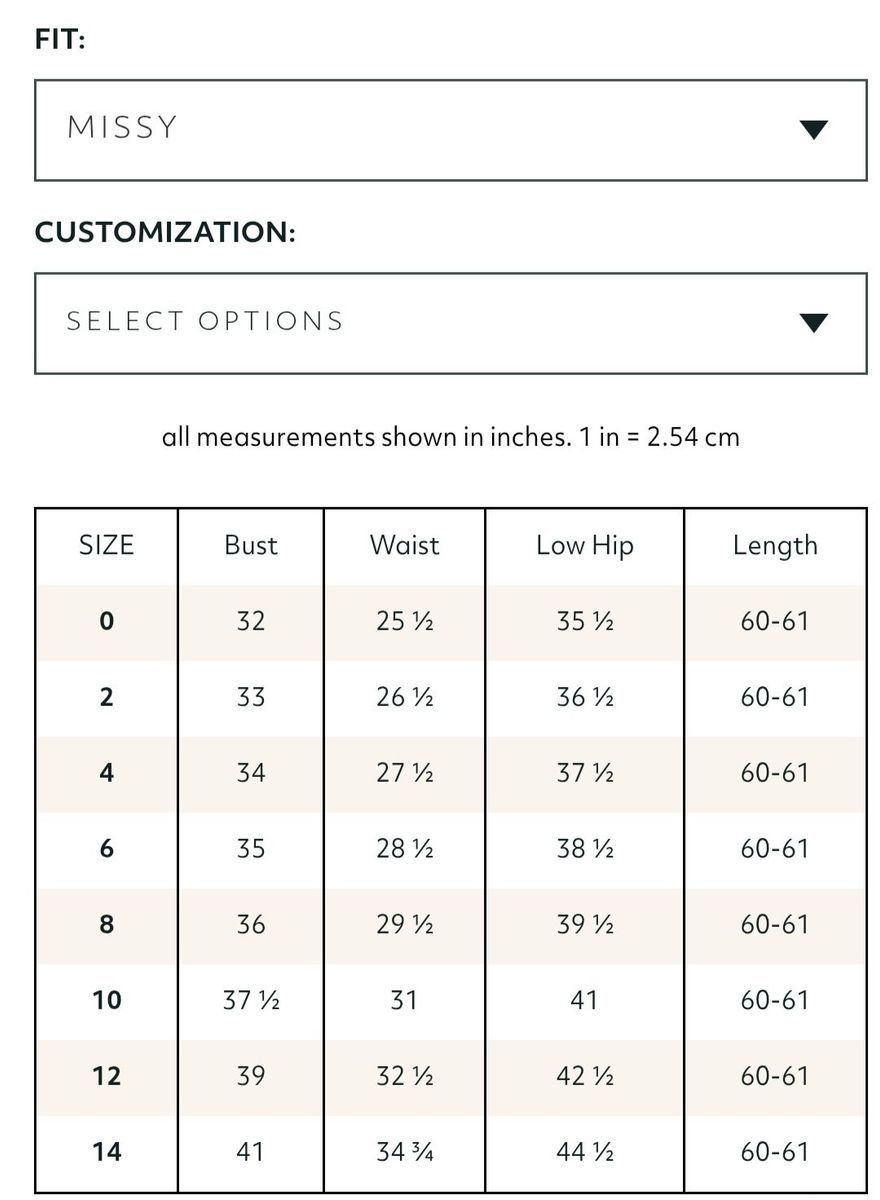
Task: Select the Bust column header
Action: pyautogui.click(x=251, y=545)
